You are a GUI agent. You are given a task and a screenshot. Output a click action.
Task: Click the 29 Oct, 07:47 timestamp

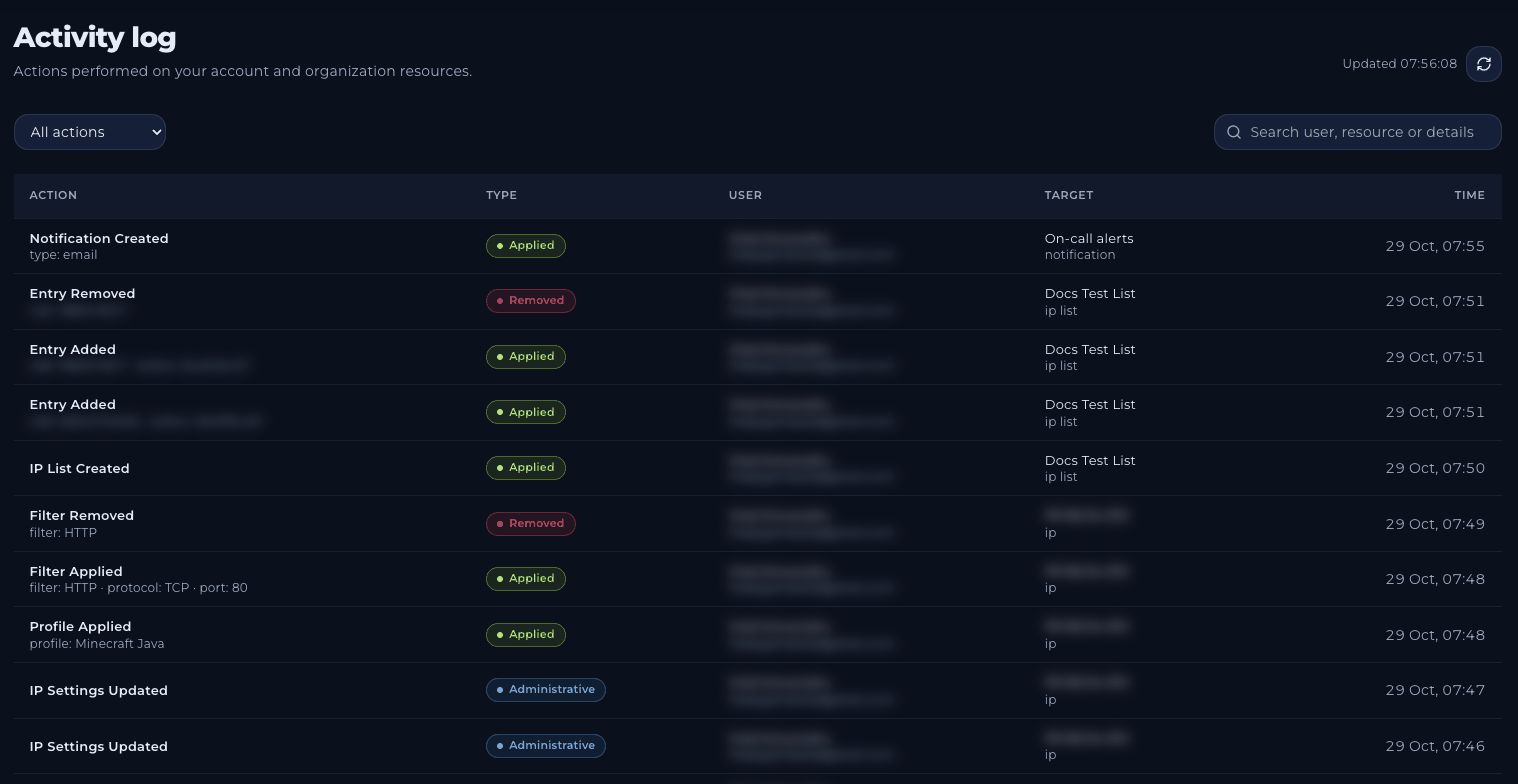1435,690
